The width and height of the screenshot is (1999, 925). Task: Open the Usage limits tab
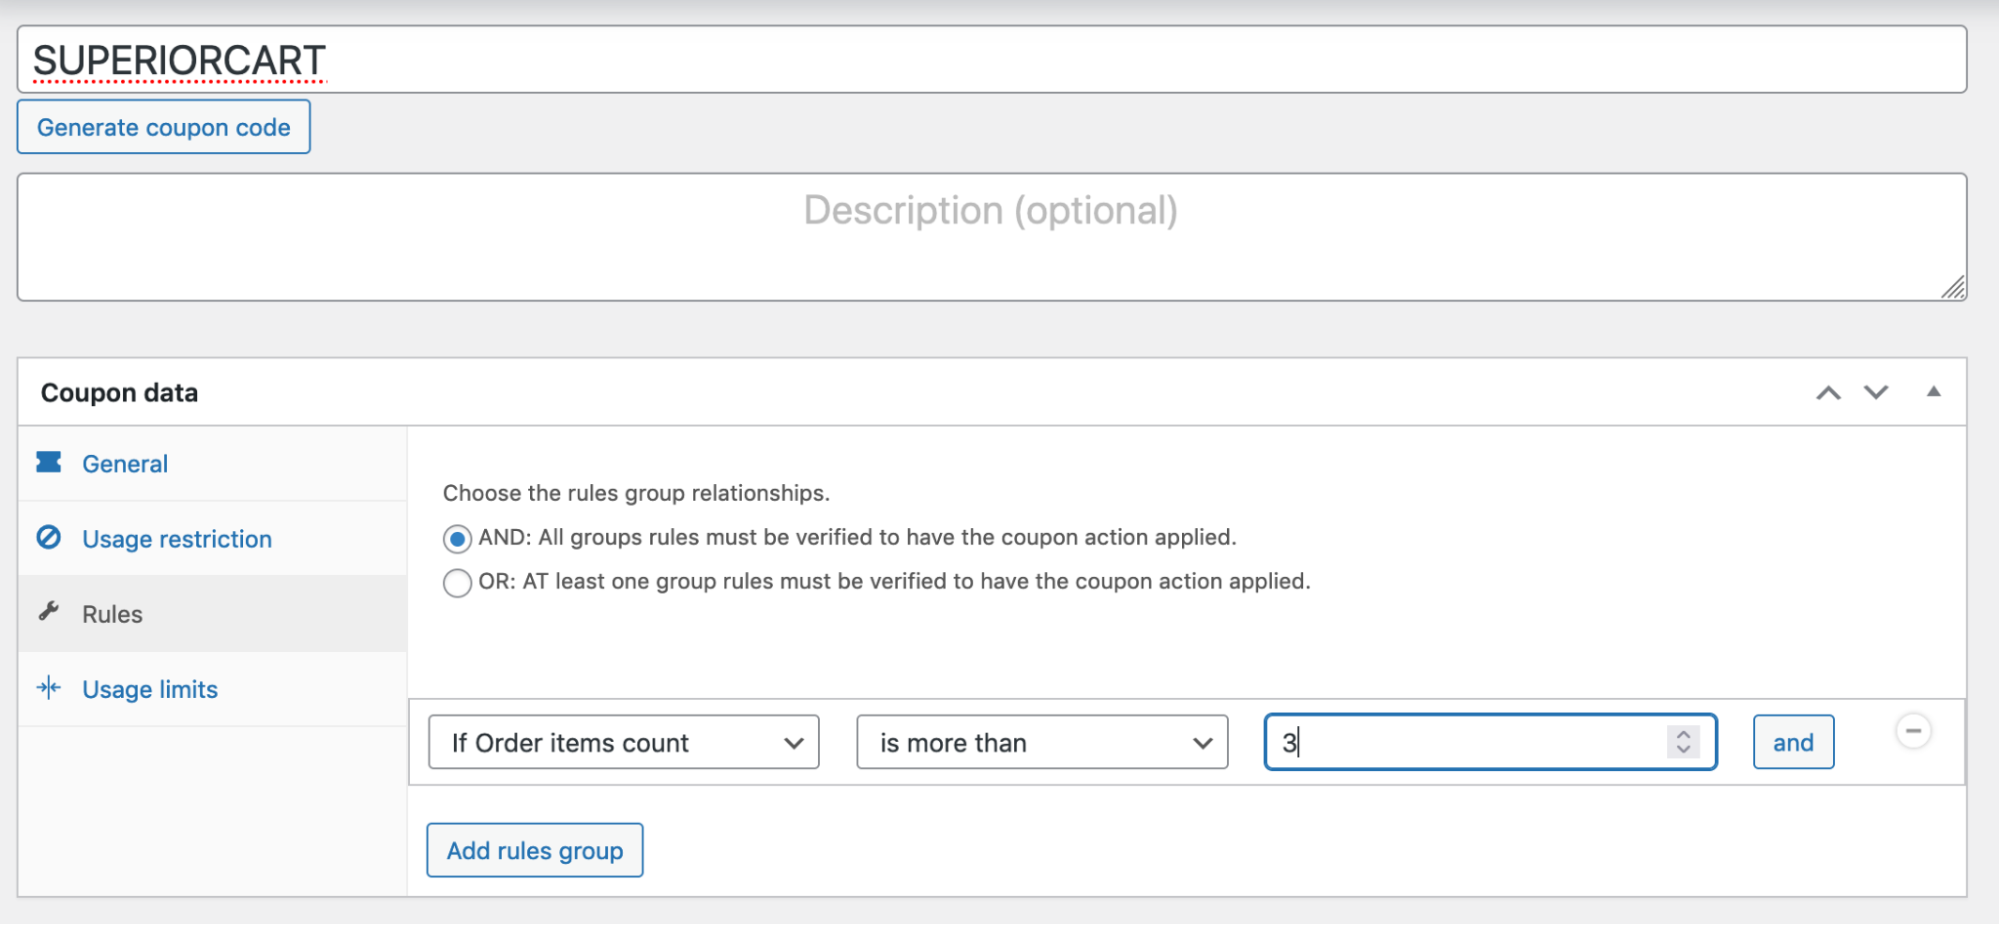click(150, 688)
